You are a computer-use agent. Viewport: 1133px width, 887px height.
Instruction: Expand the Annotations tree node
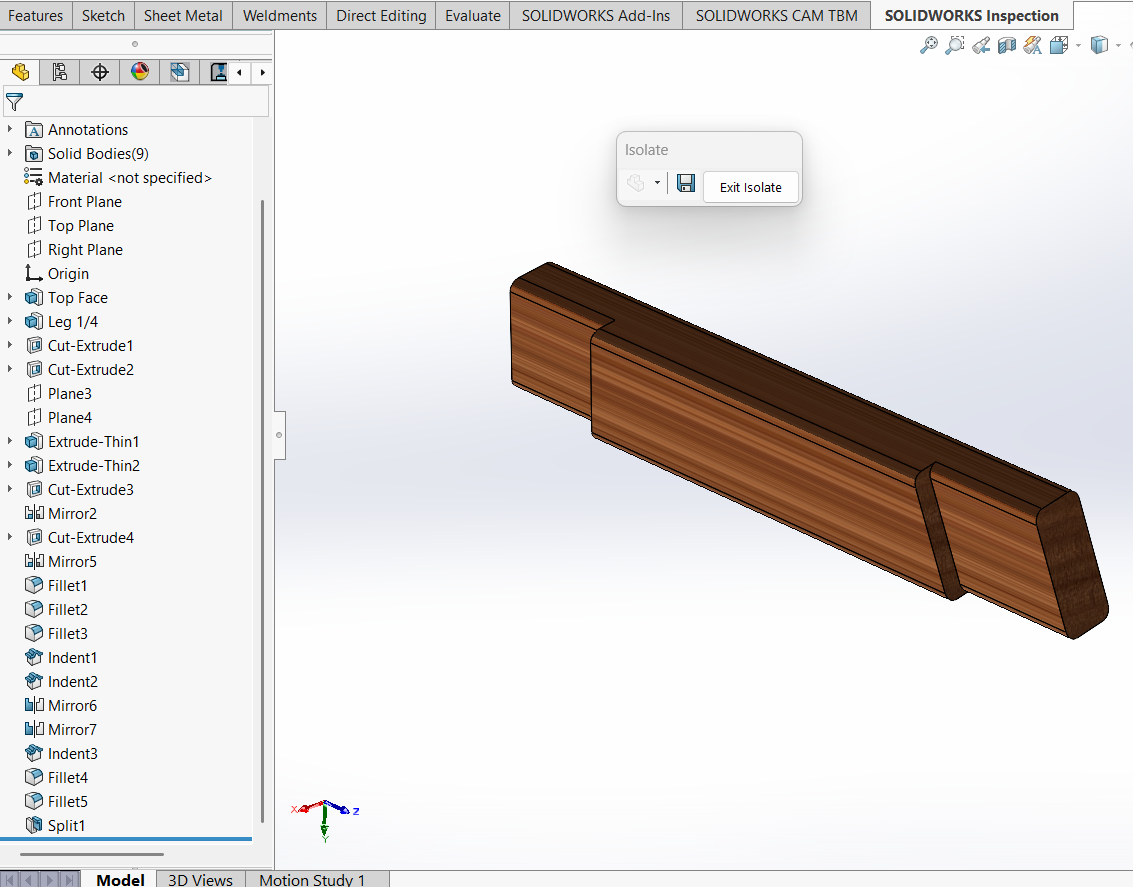pyautogui.click(x=10, y=130)
